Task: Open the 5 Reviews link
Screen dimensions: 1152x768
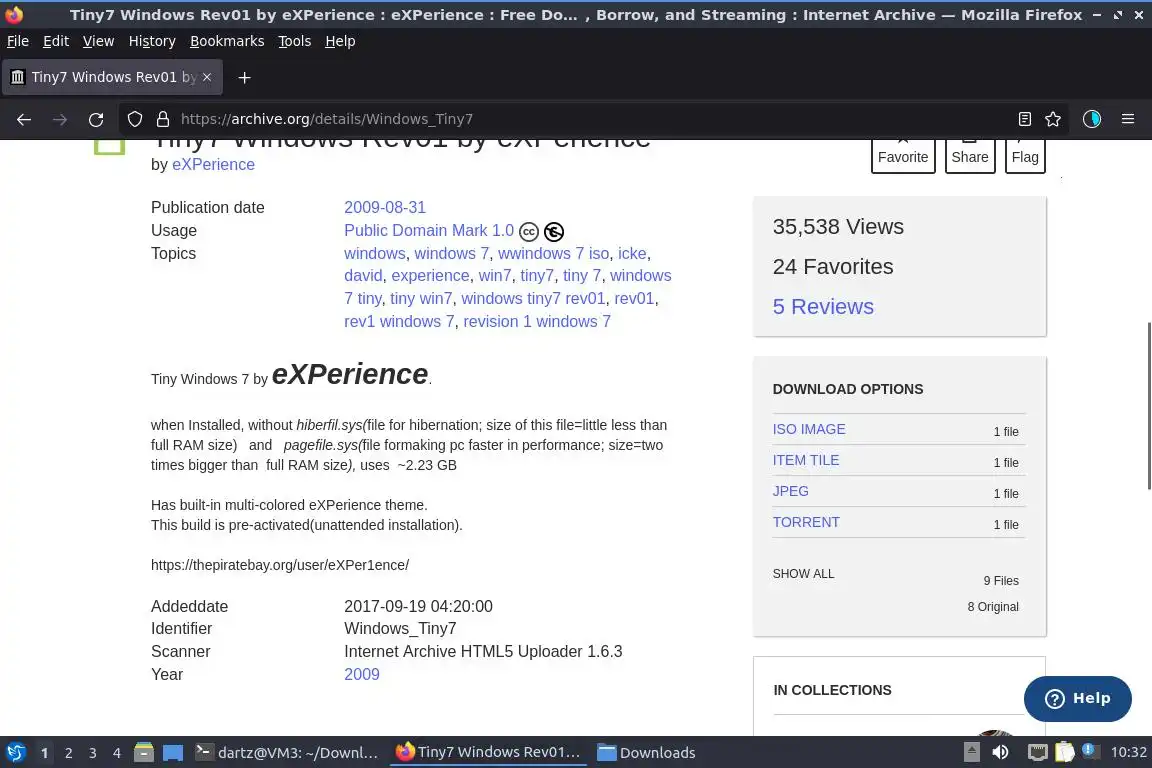Action: tap(823, 306)
